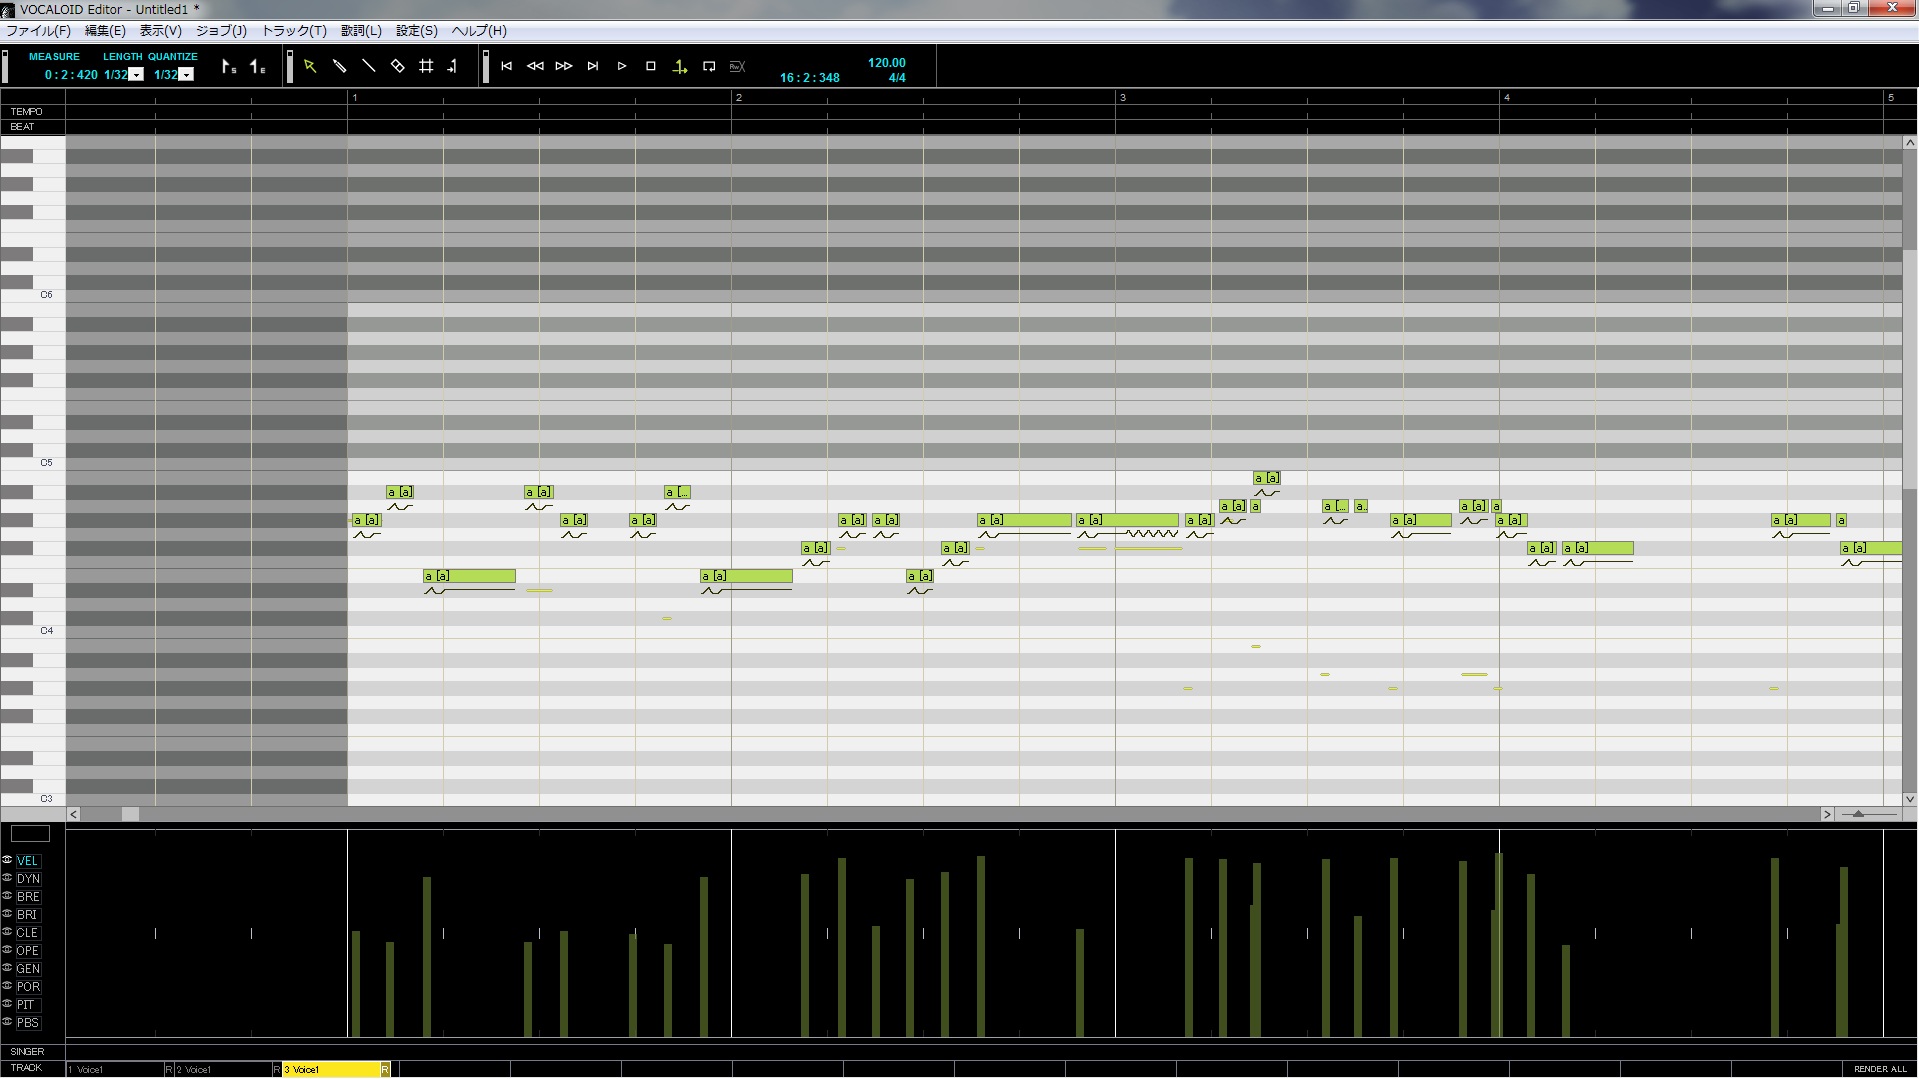Select the BRI control parameter
The height and width of the screenshot is (1079, 1919).
(x=27, y=915)
